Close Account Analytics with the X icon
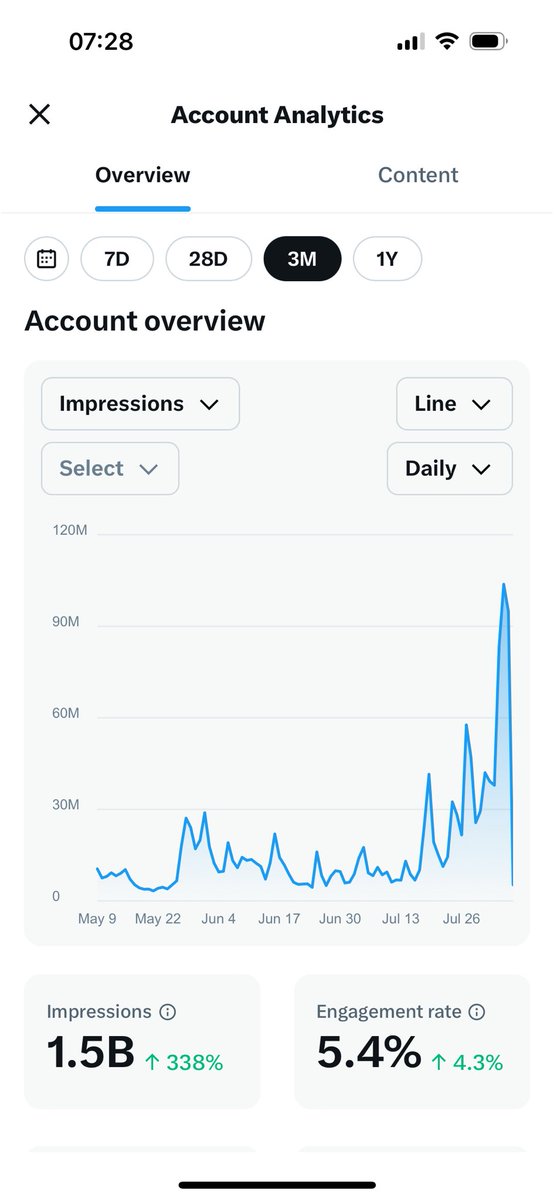 pyautogui.click(x=39, y=114)
